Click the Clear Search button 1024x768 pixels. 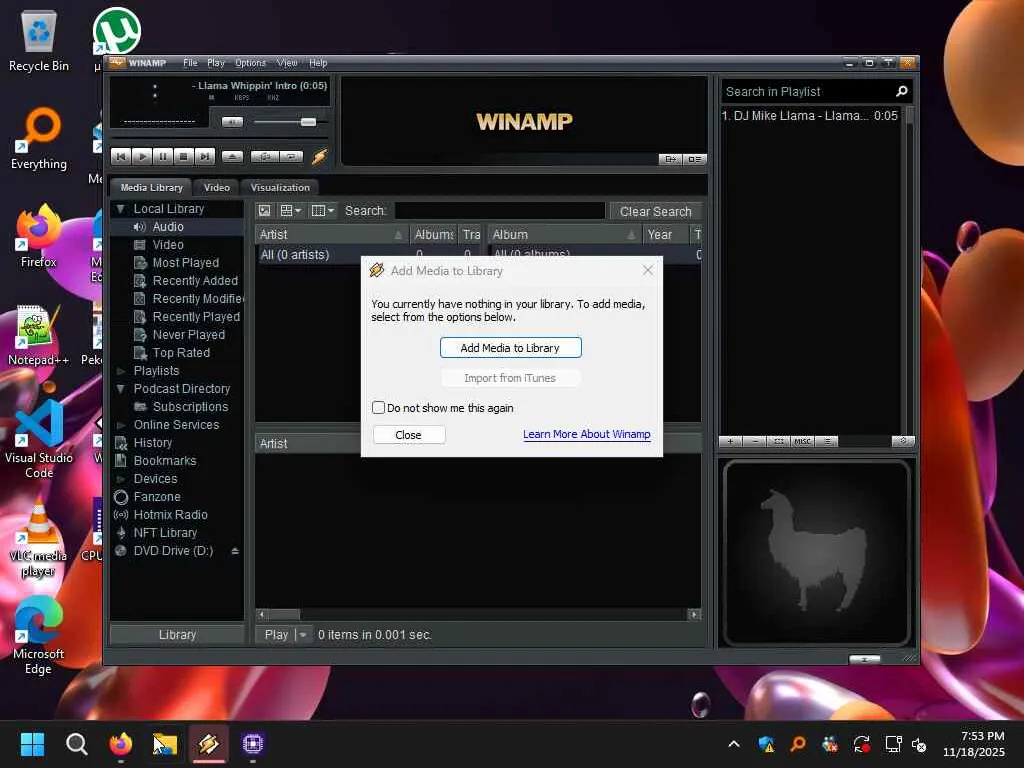tap(655, 212)
